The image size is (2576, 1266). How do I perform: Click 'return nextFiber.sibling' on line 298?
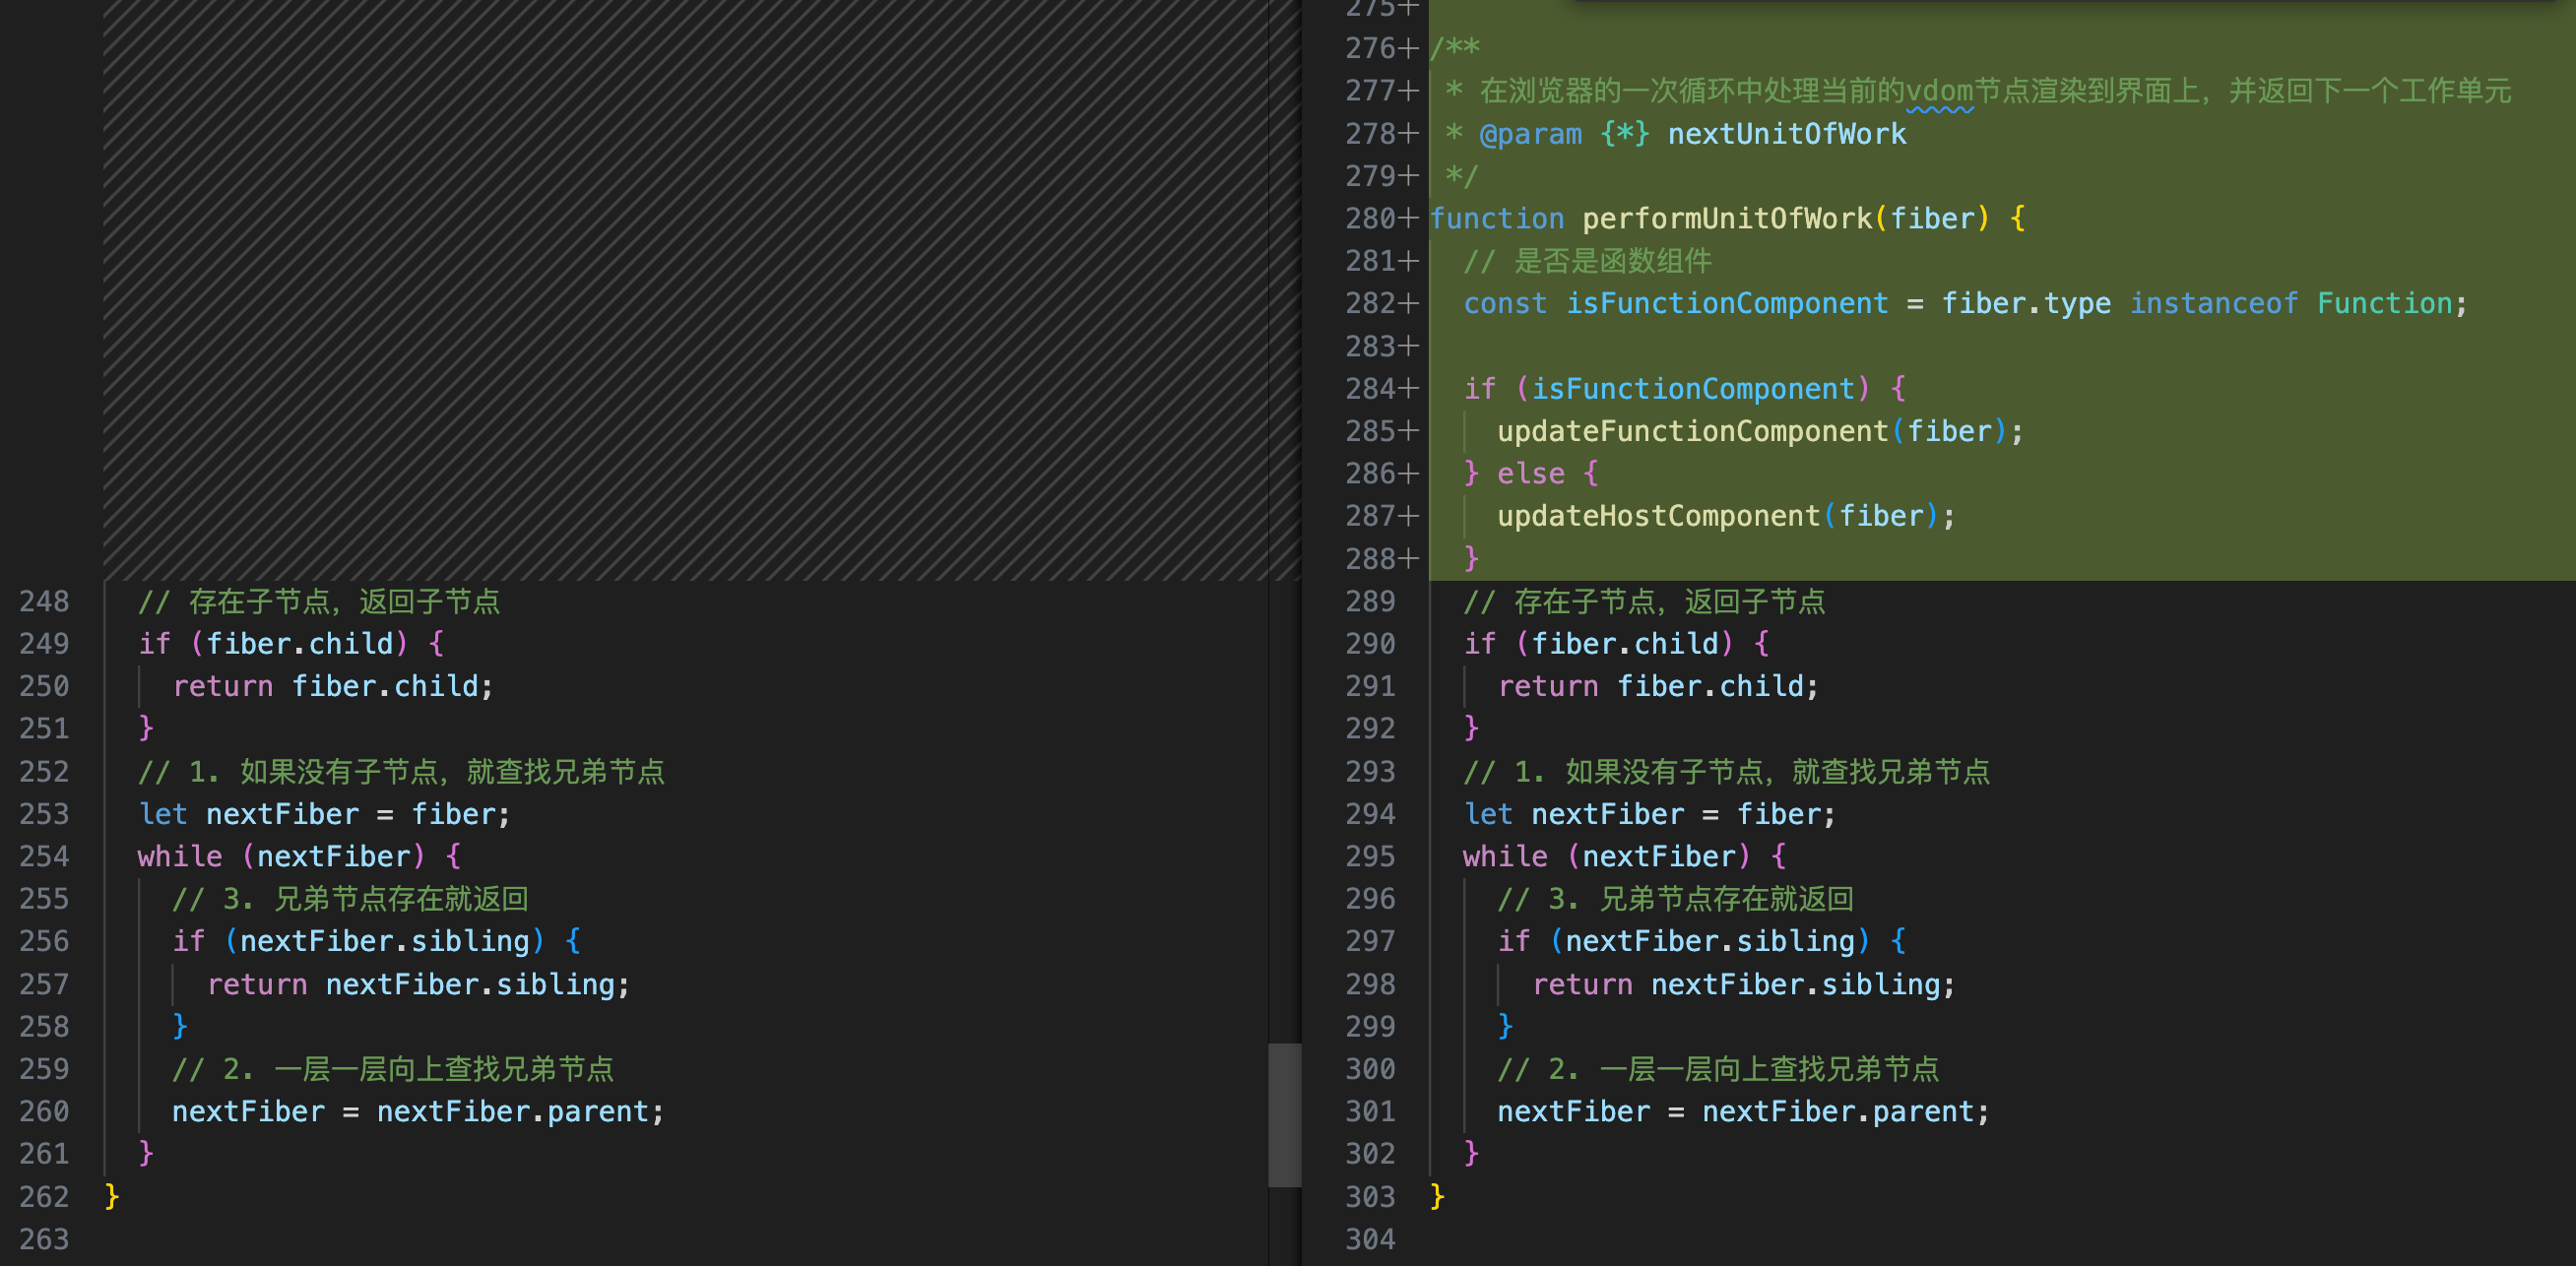pos(1742,984)
